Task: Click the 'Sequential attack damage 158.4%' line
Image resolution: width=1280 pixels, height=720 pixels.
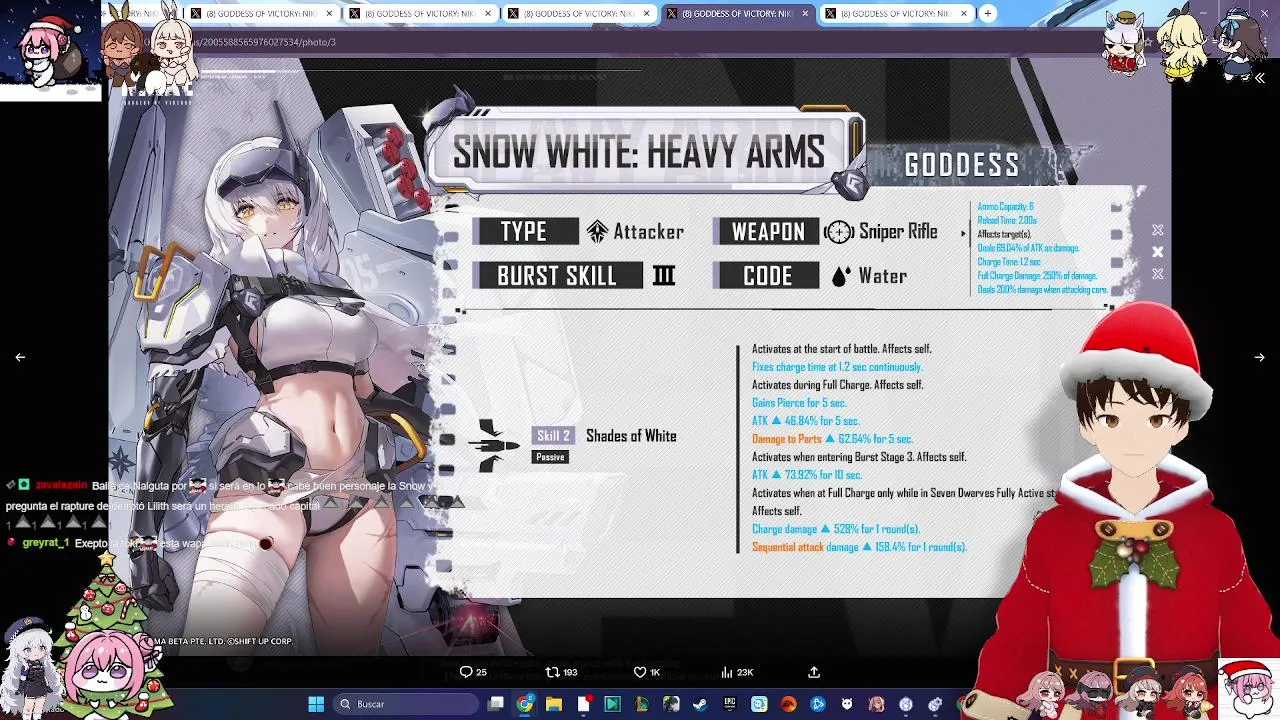Action: pos(859,547)
